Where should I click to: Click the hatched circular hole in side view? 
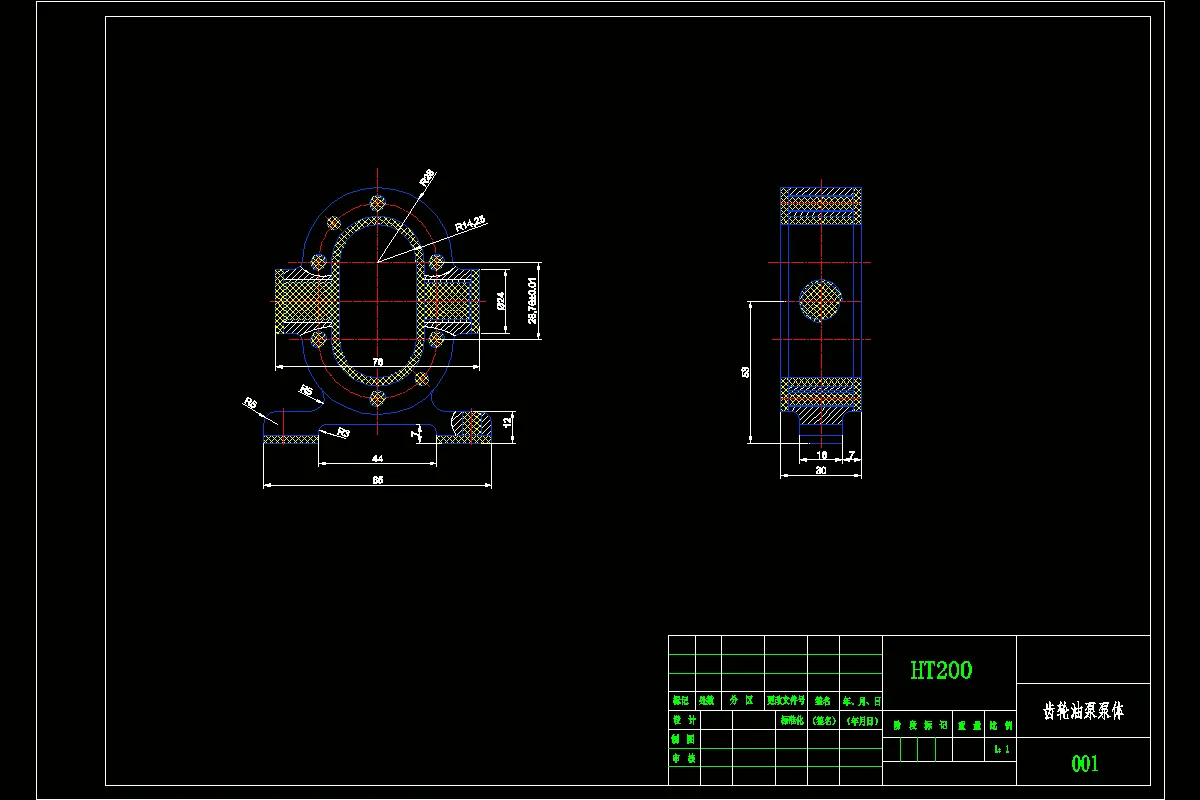820,300
